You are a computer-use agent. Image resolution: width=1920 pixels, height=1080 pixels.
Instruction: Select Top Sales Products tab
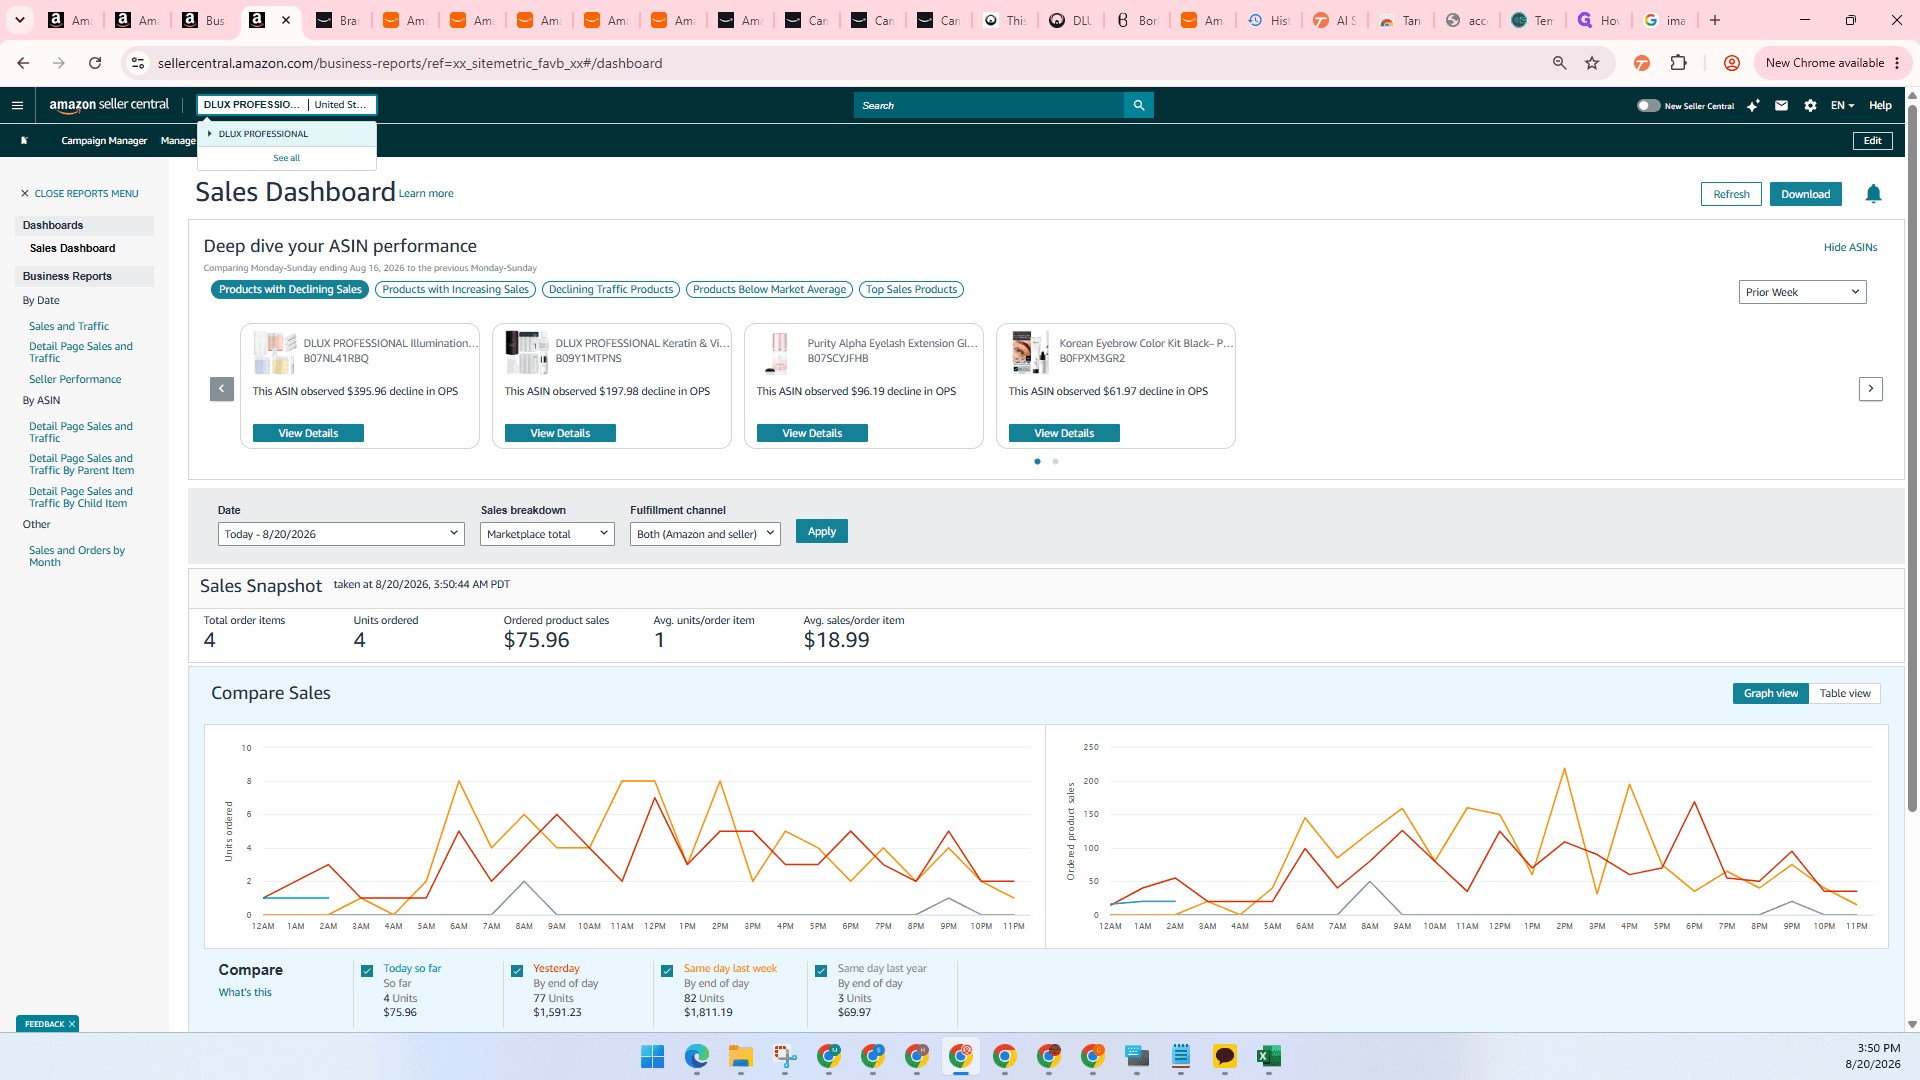(911, 290)
